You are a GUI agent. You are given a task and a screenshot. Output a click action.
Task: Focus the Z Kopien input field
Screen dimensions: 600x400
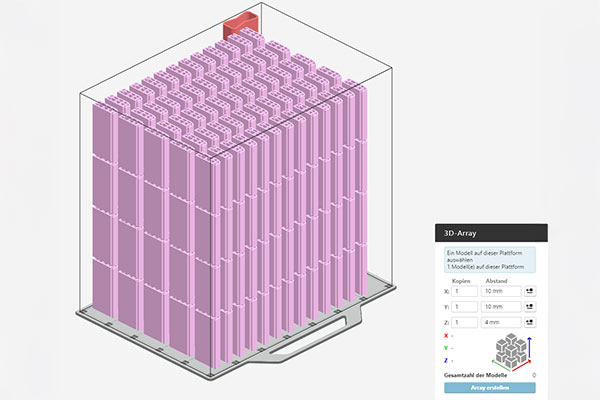tap(464, 323)
